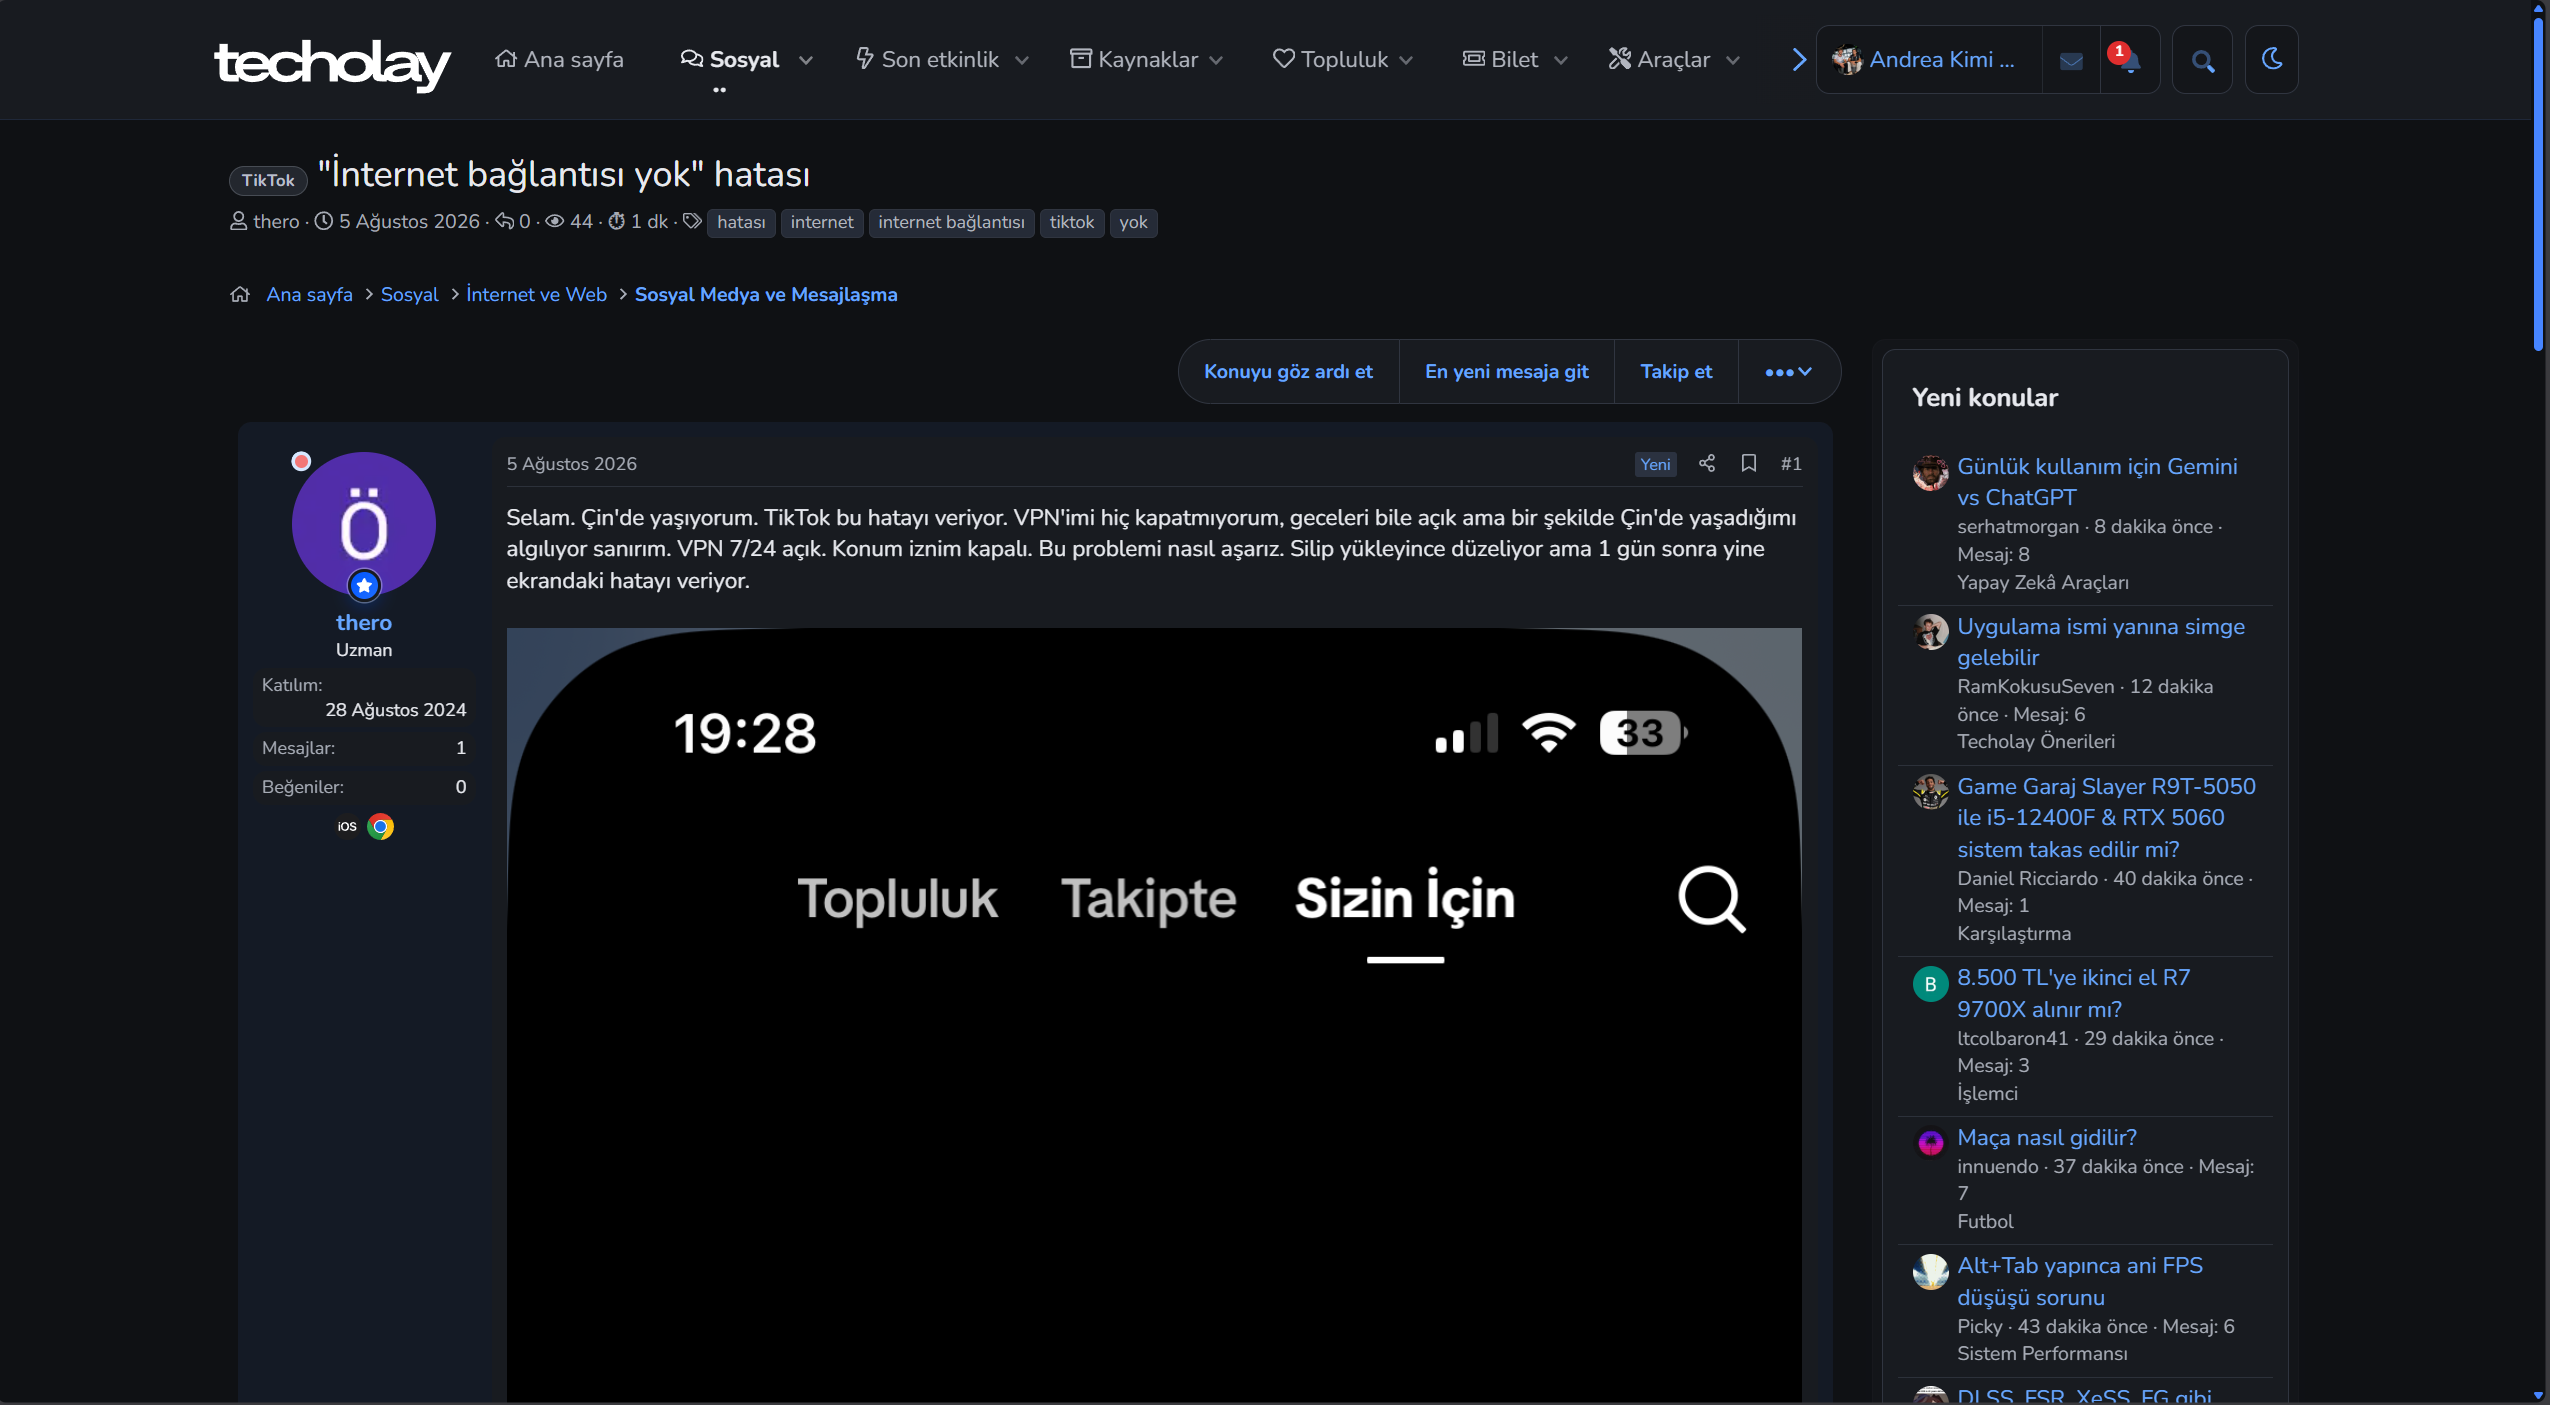The height and width of the screenshot is (1405, 2550).
Task: Expand the Bilet dropdown arrow
Action: (1561, 61)
